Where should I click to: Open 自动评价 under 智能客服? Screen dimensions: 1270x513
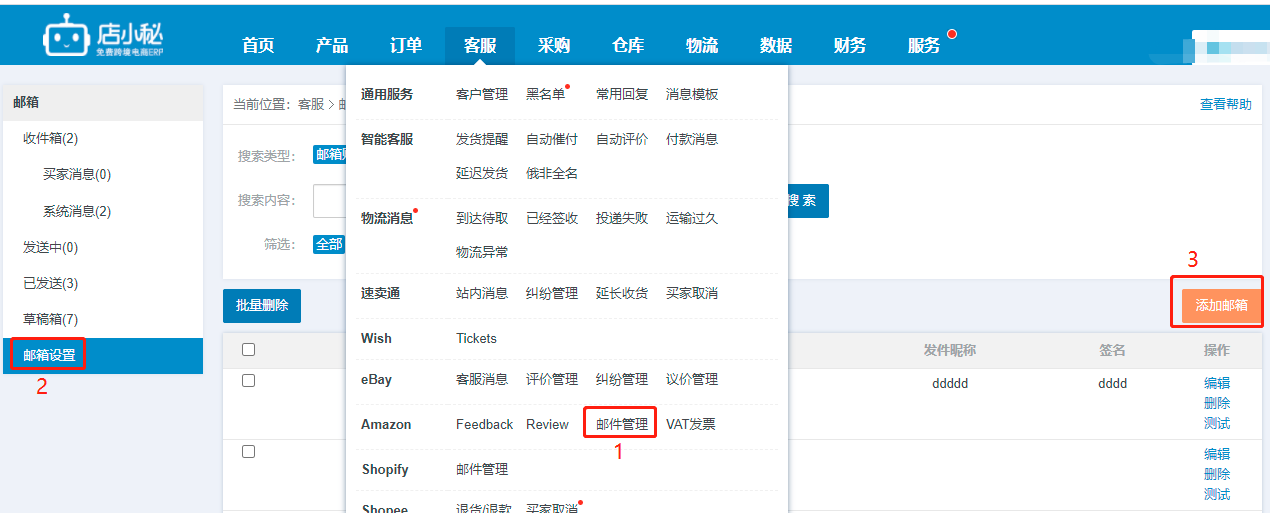pos(622,139)
